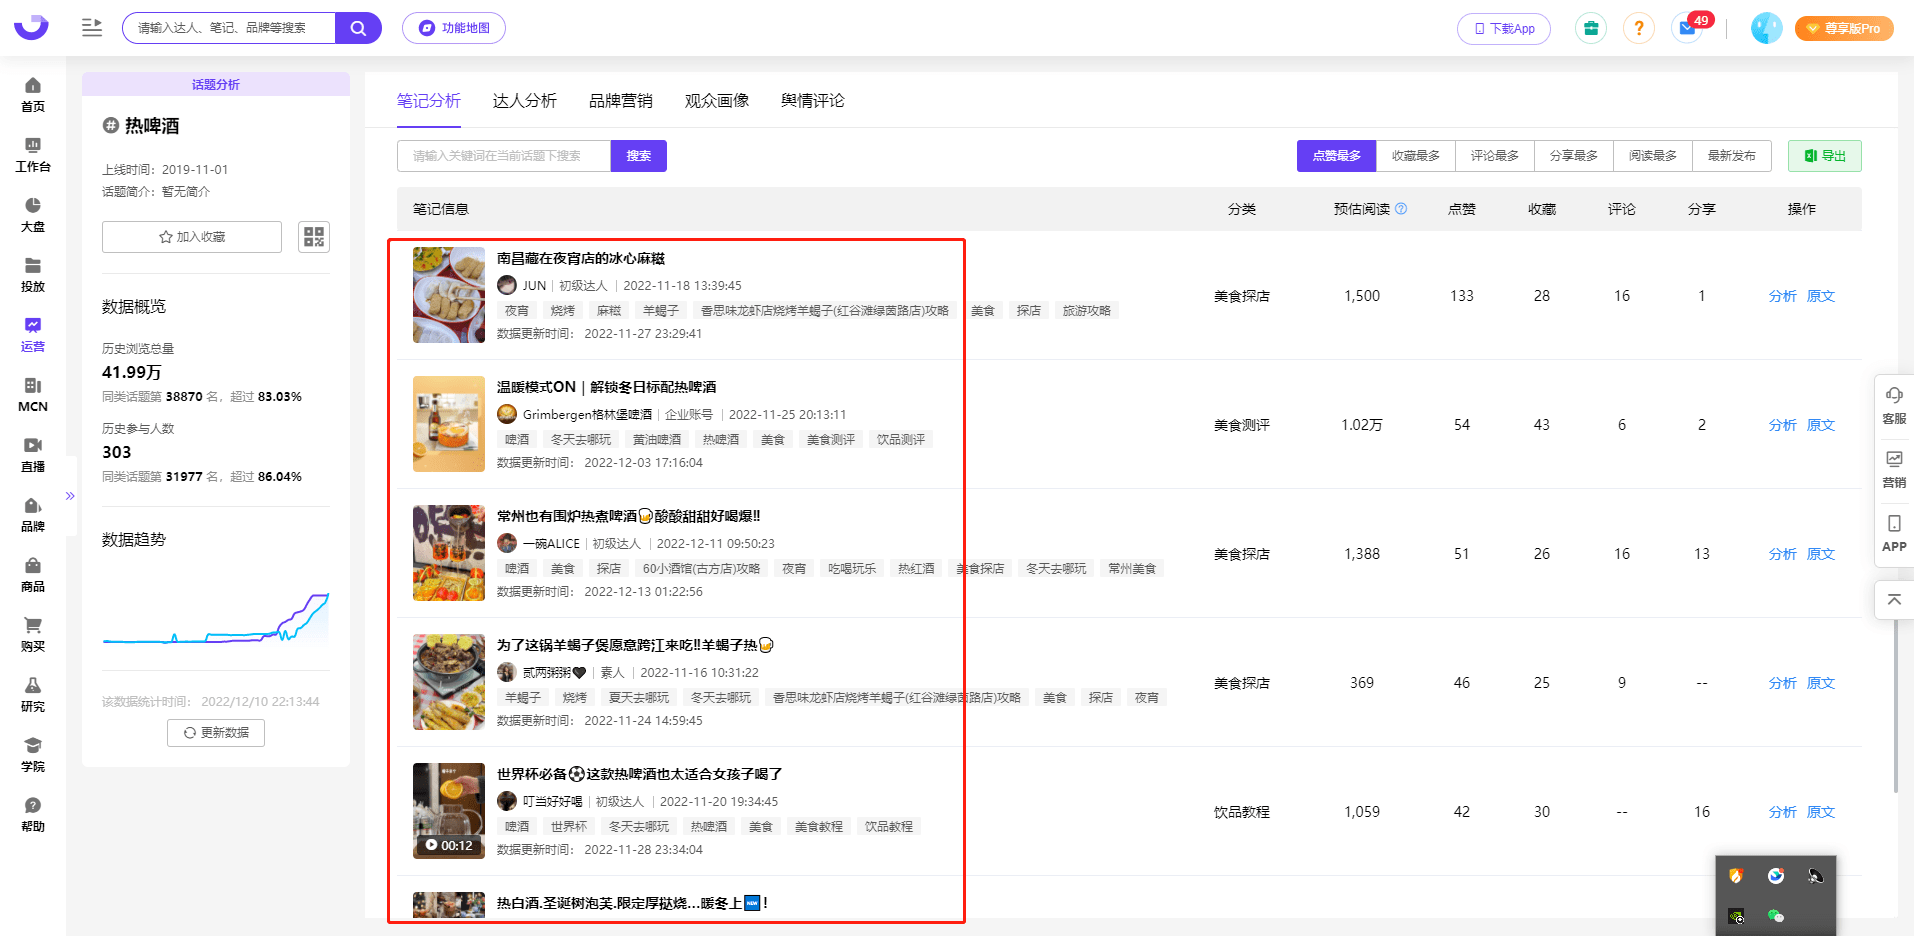Open 工作台 in left sidebar

pyautogui.click(x=33, y=155)
